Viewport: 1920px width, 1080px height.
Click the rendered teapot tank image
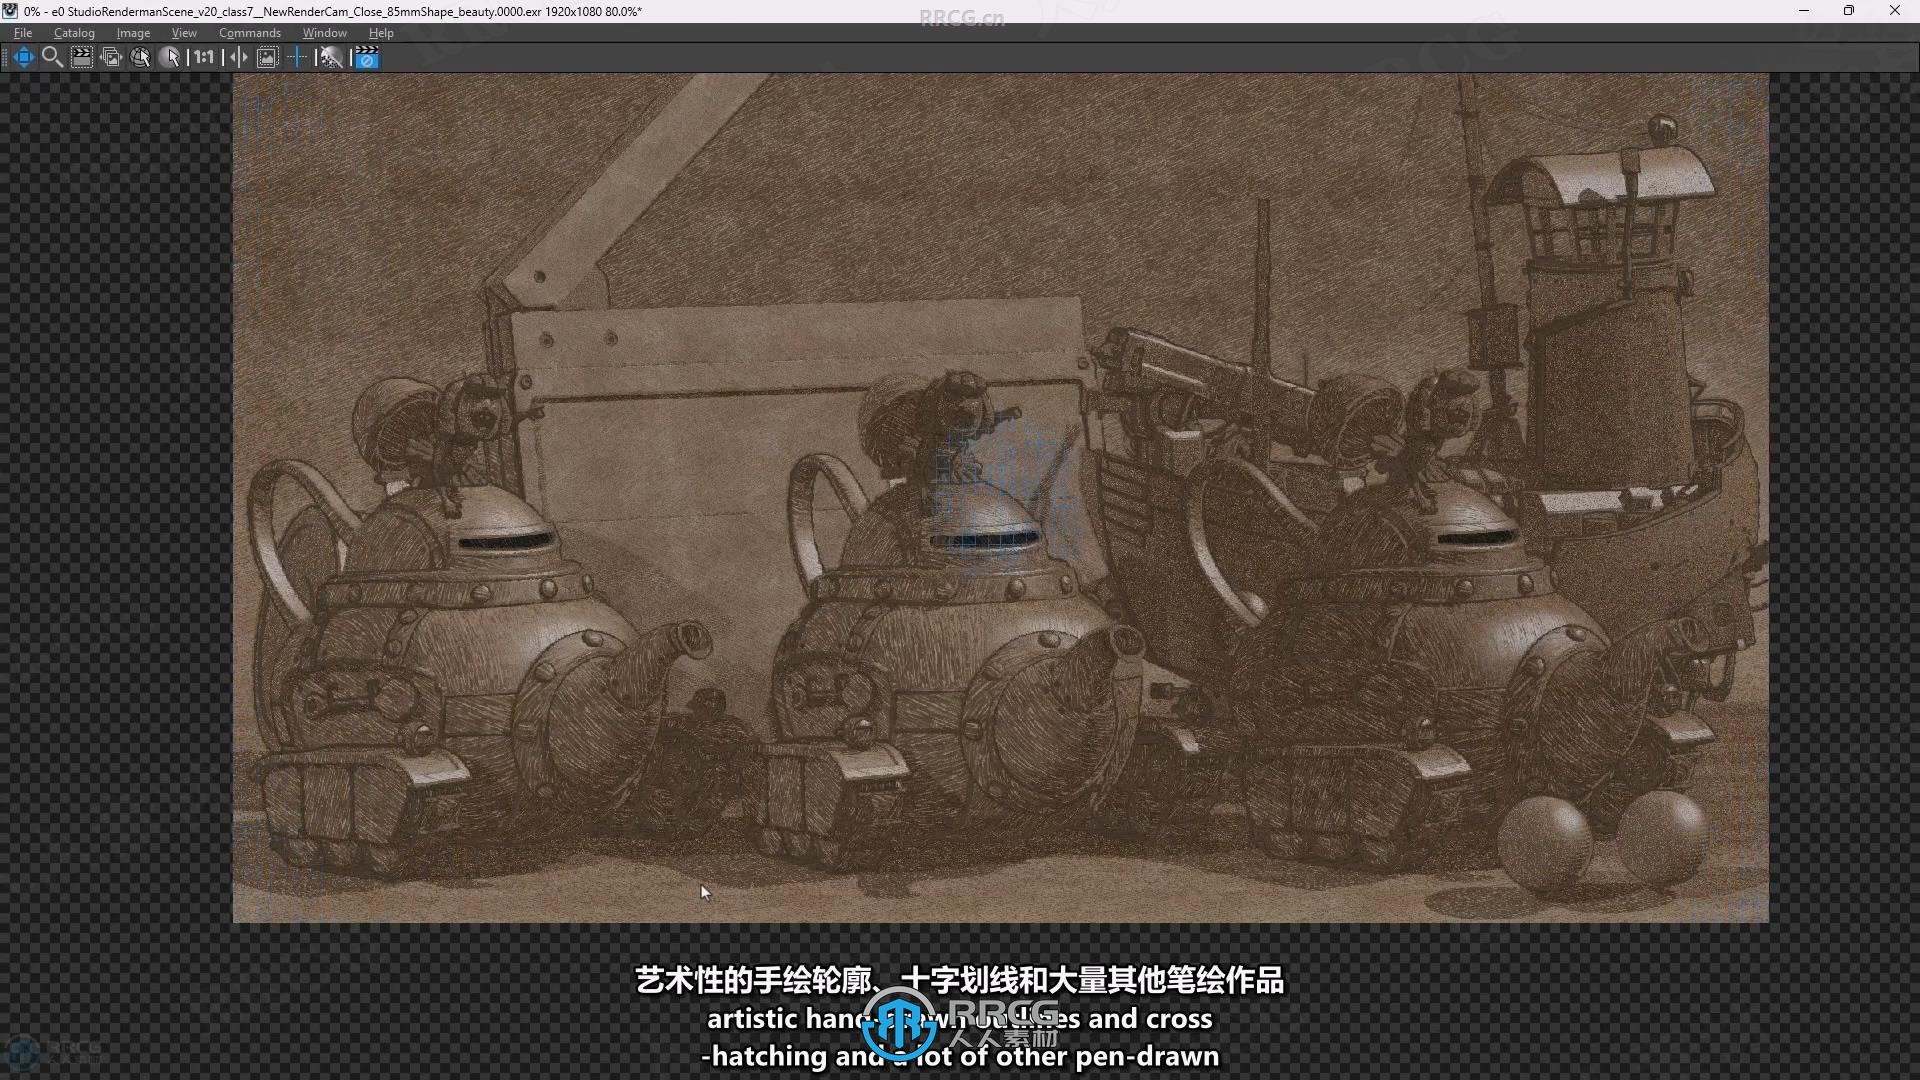click(x=1000, y=497)
